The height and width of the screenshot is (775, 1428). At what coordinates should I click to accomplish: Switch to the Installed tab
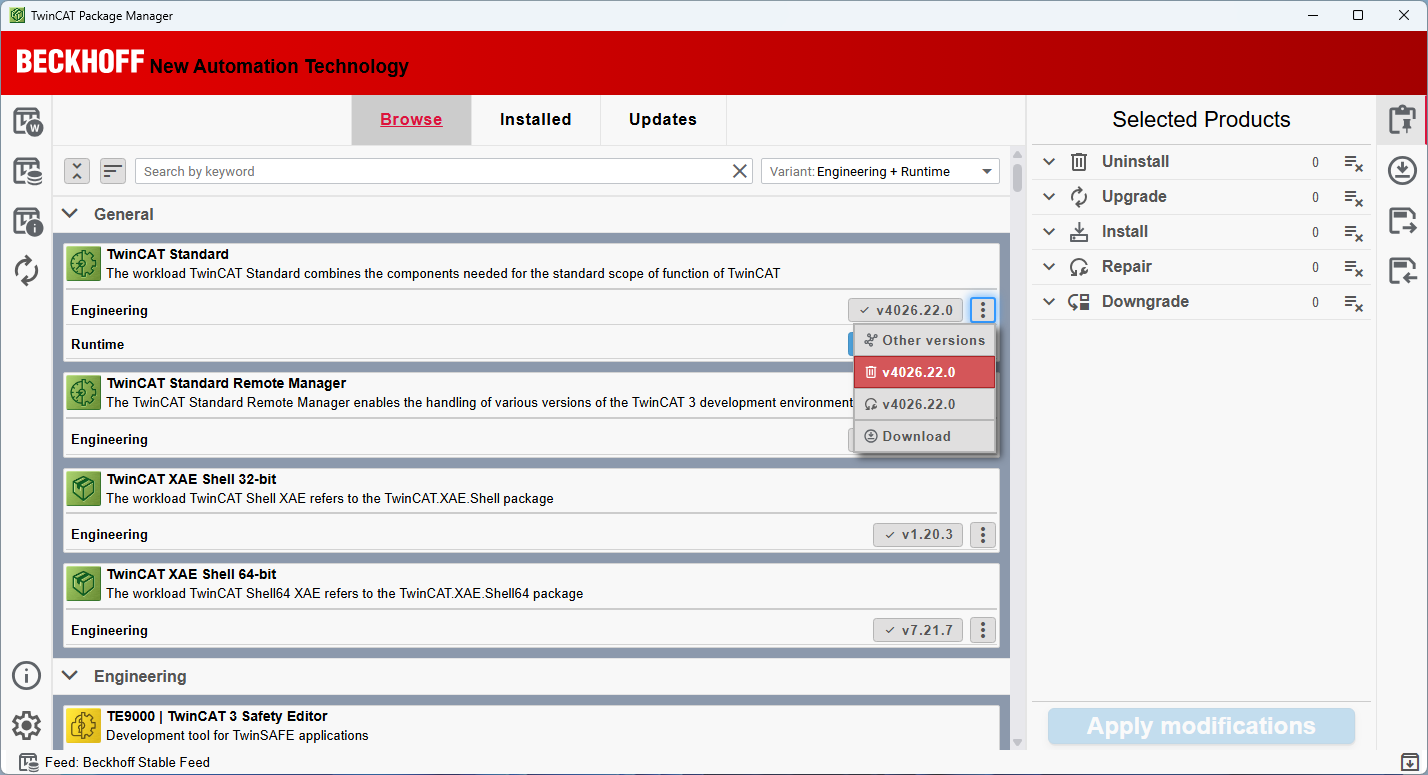(x=535, y=120)
